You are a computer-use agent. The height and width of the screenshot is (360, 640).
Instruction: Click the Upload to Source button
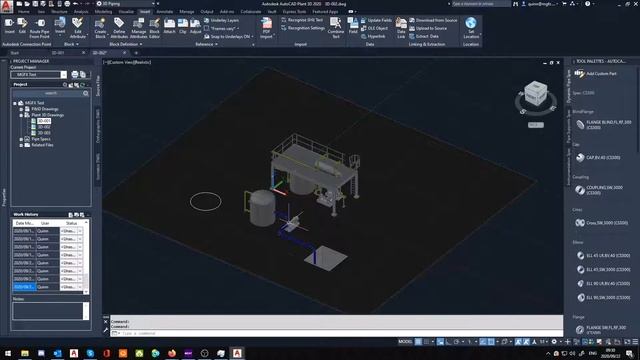coord(428,28)
